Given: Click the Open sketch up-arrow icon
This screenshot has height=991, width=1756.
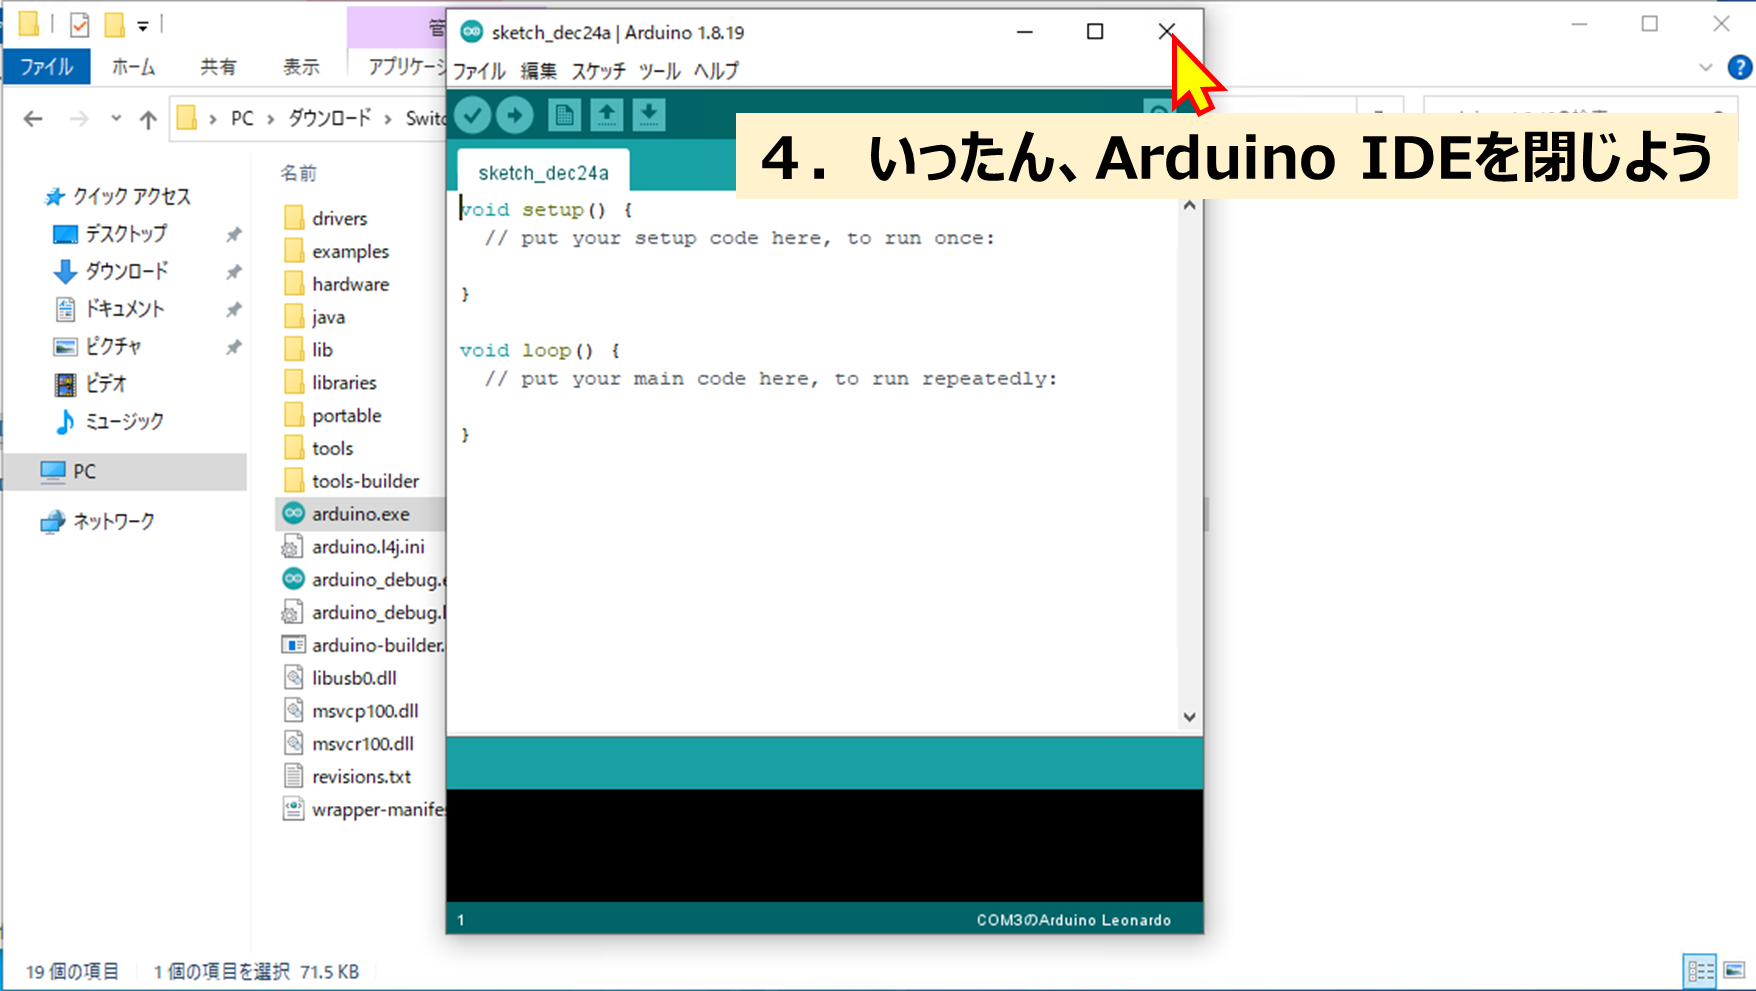Looking at the screenshot, I should (606, 115).
